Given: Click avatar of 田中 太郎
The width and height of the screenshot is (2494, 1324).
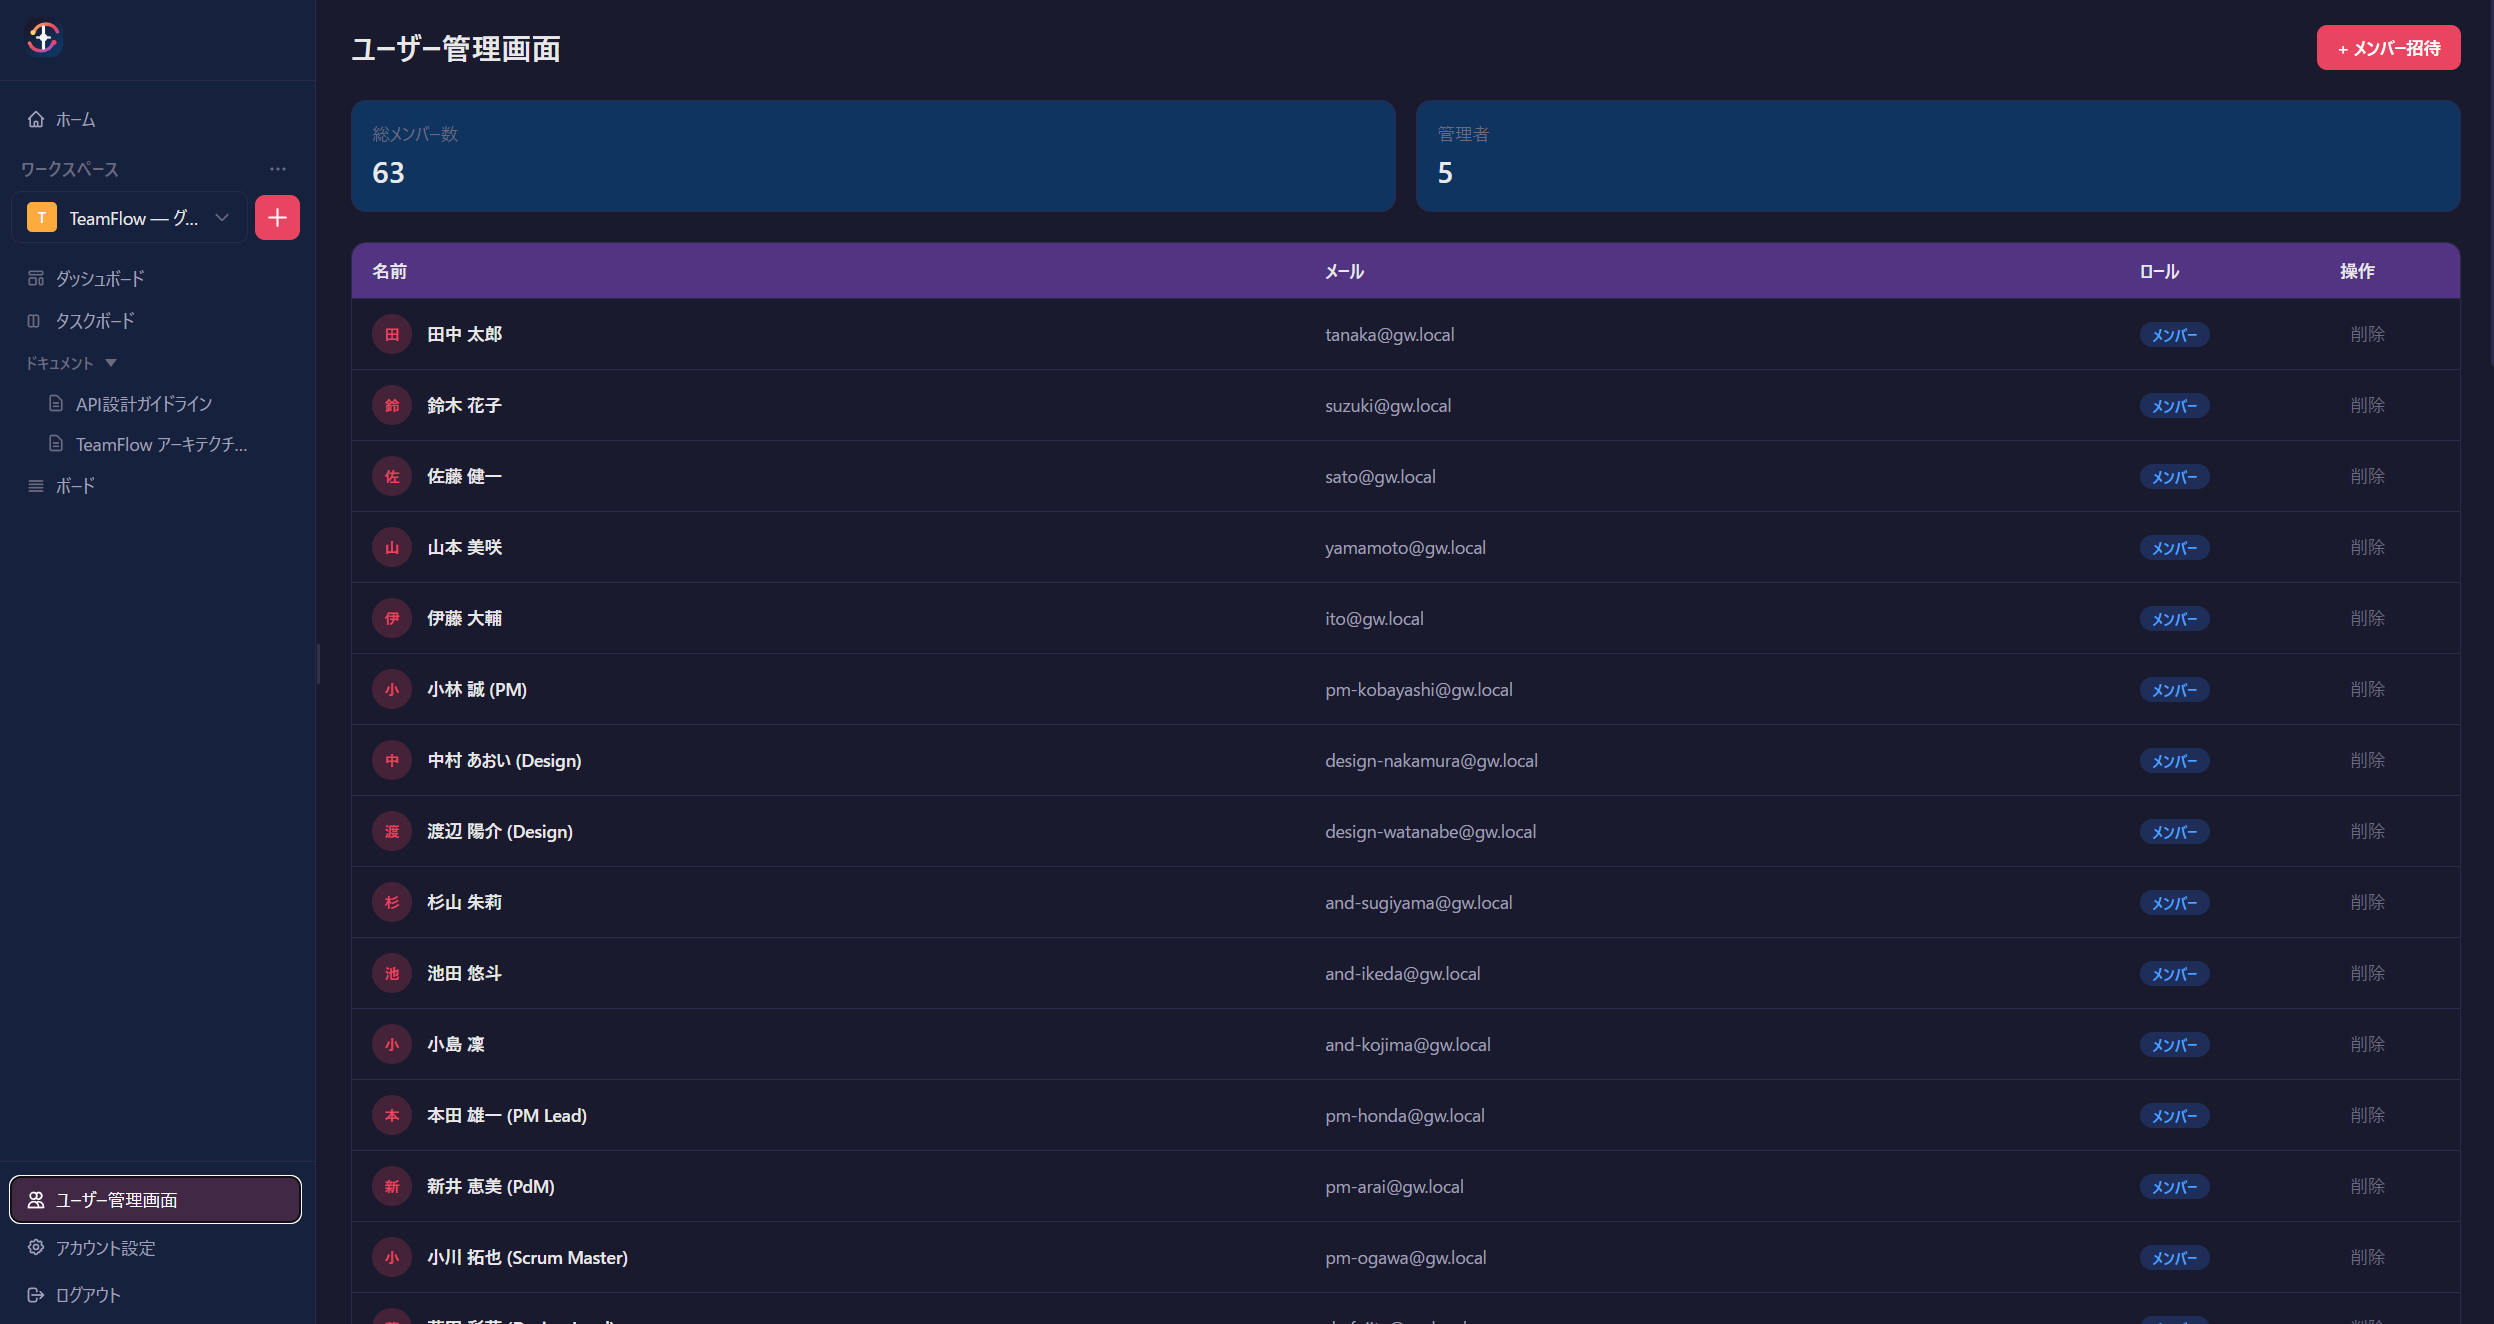Looking at the screenshot, I should [x=392, y=334].
